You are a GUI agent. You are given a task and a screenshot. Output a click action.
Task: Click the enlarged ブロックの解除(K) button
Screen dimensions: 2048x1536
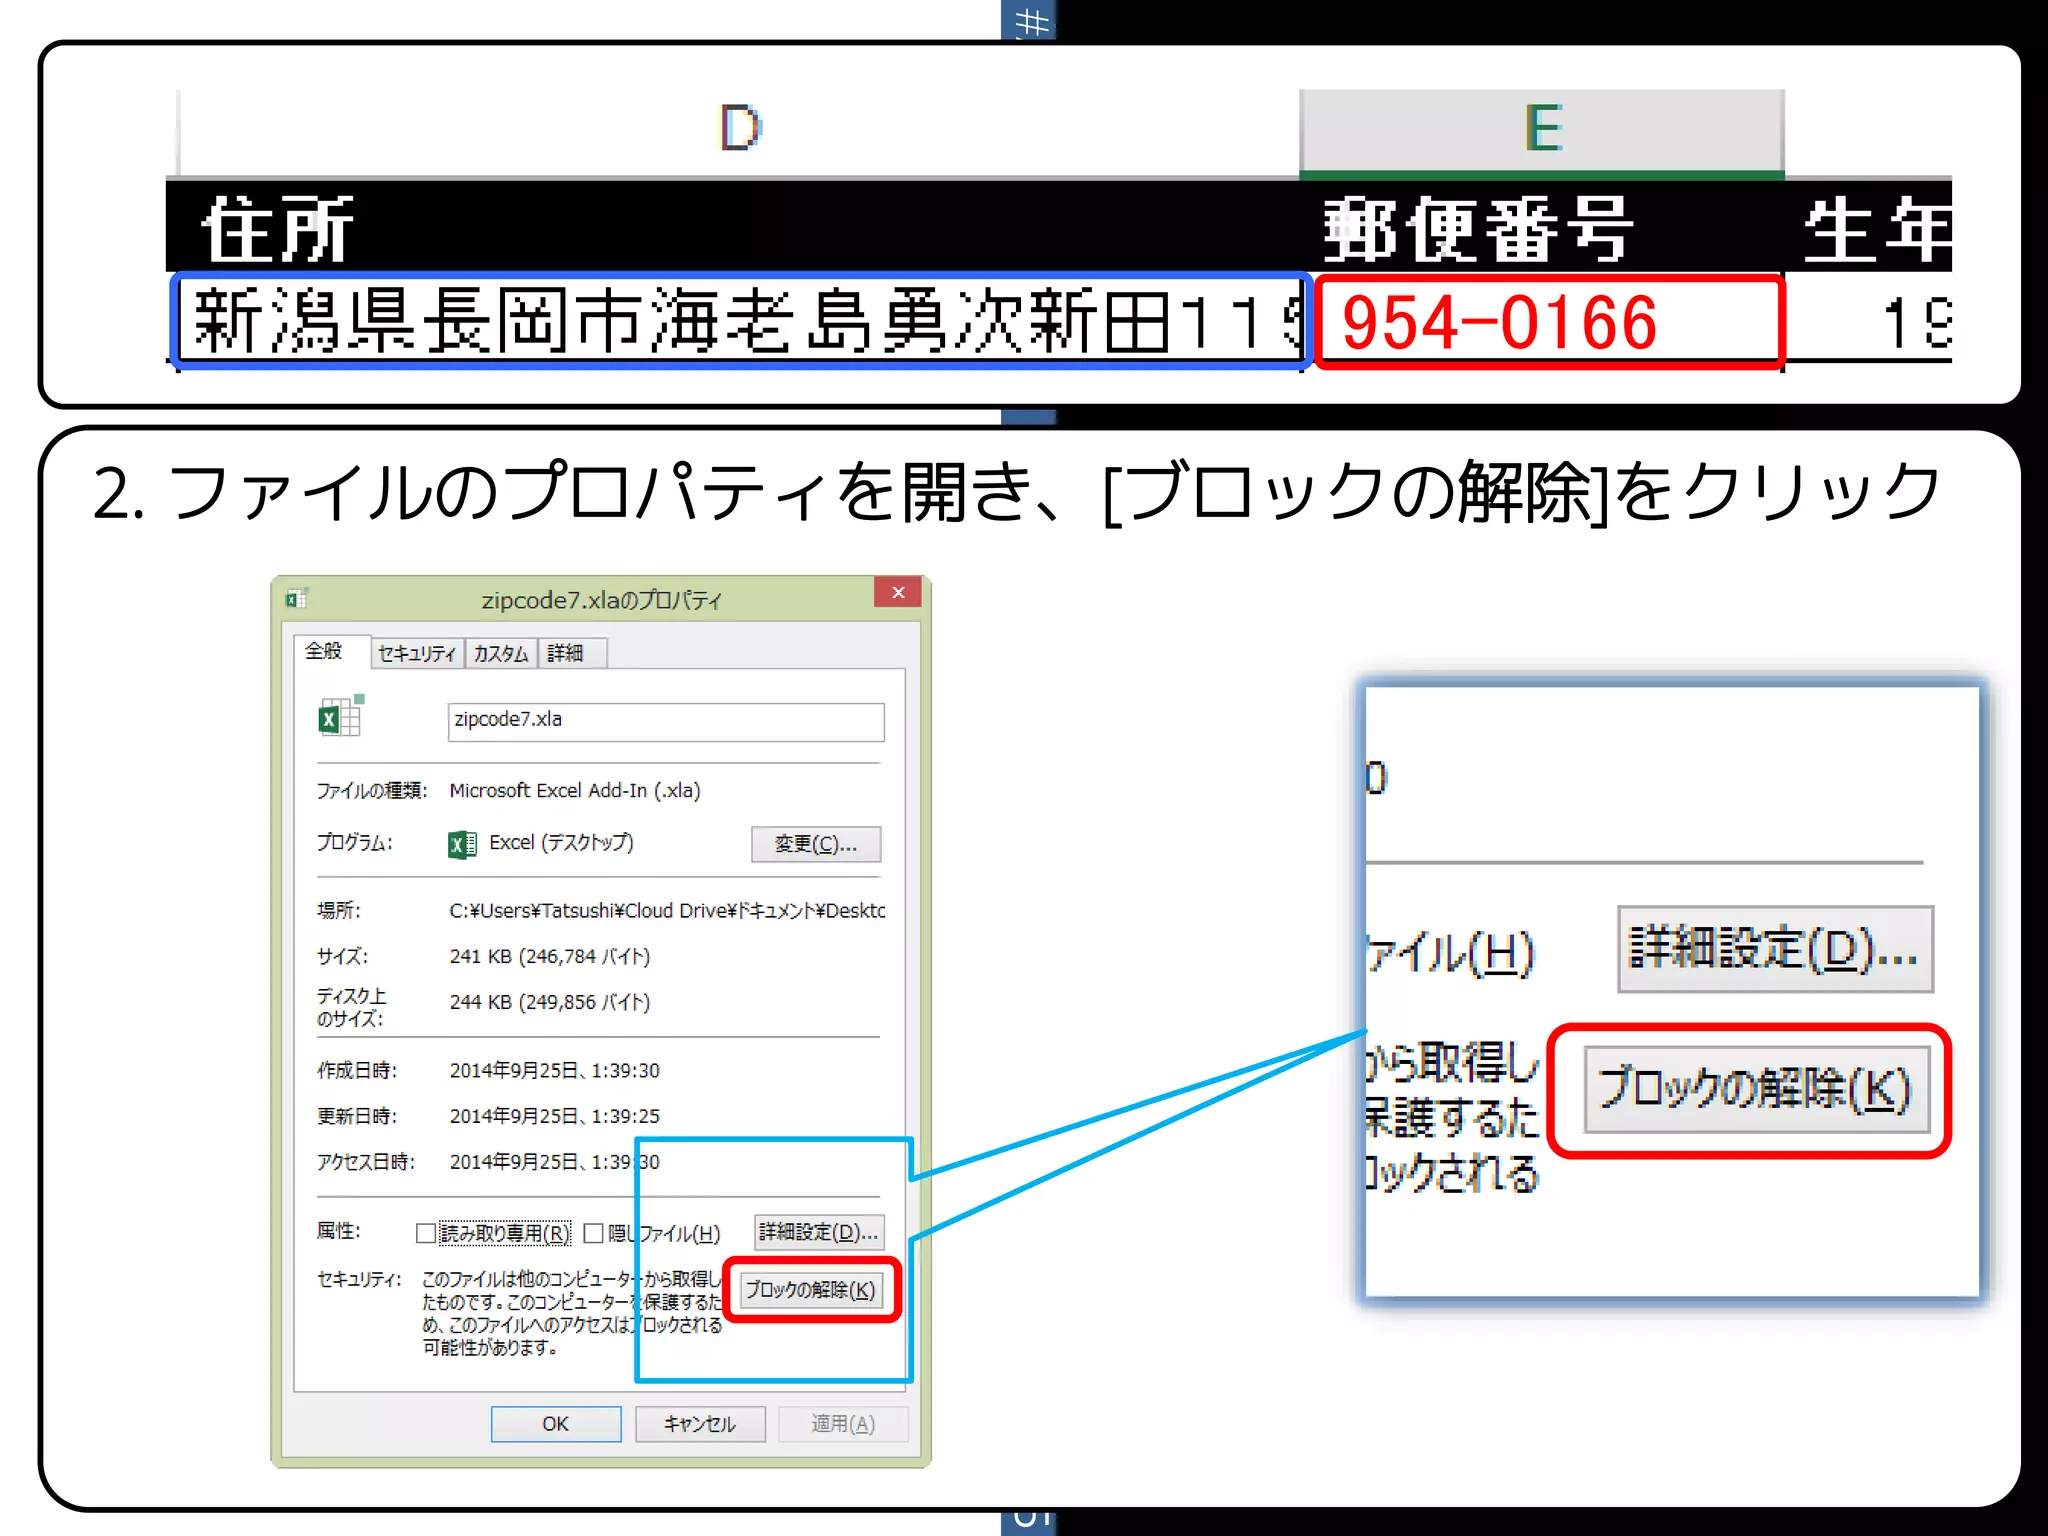1757,1088
